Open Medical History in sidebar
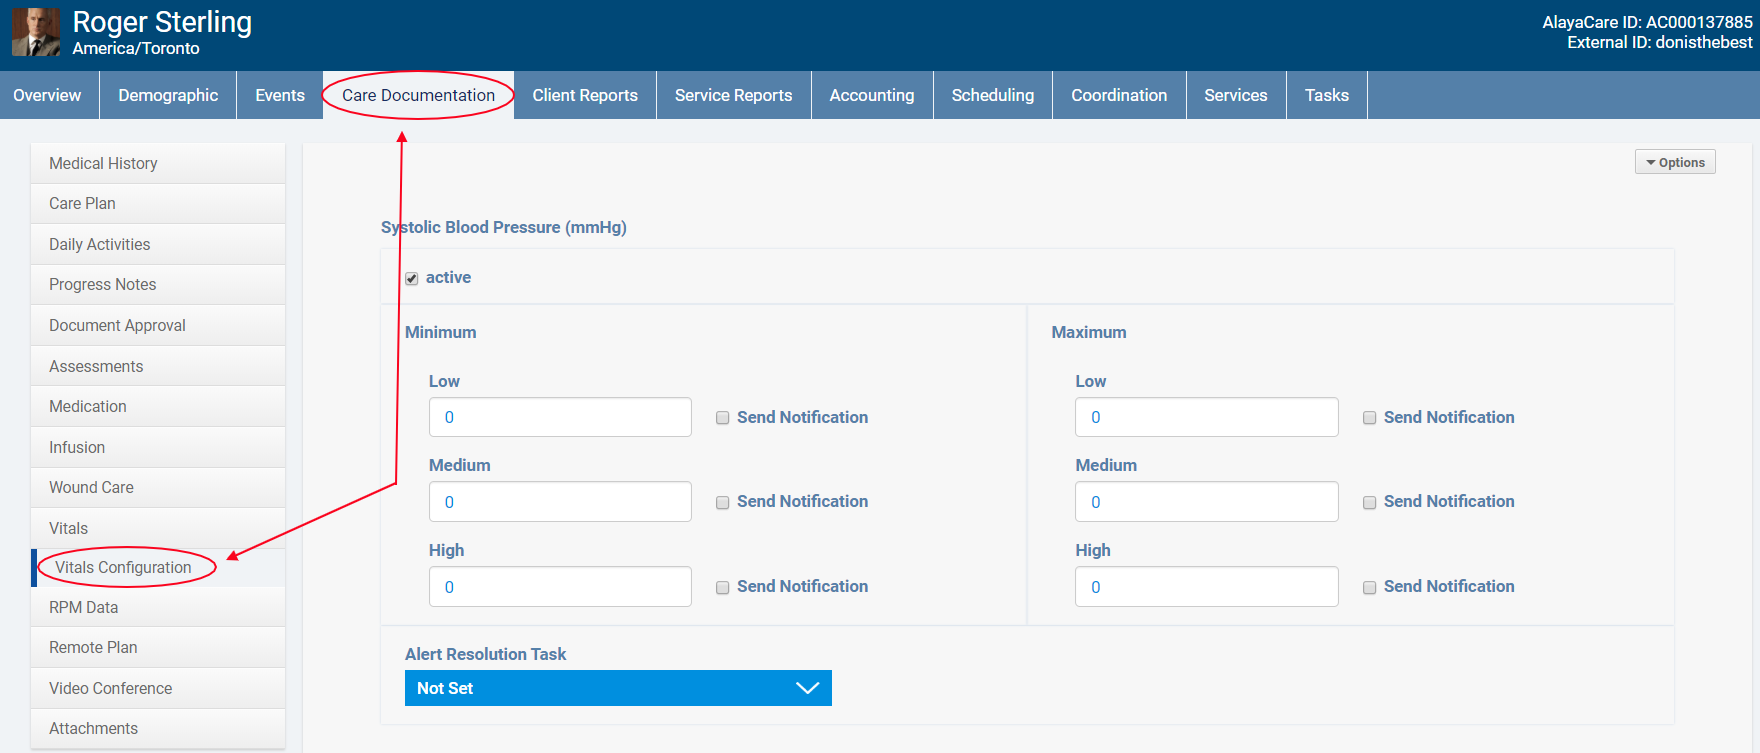 [103, 163]
